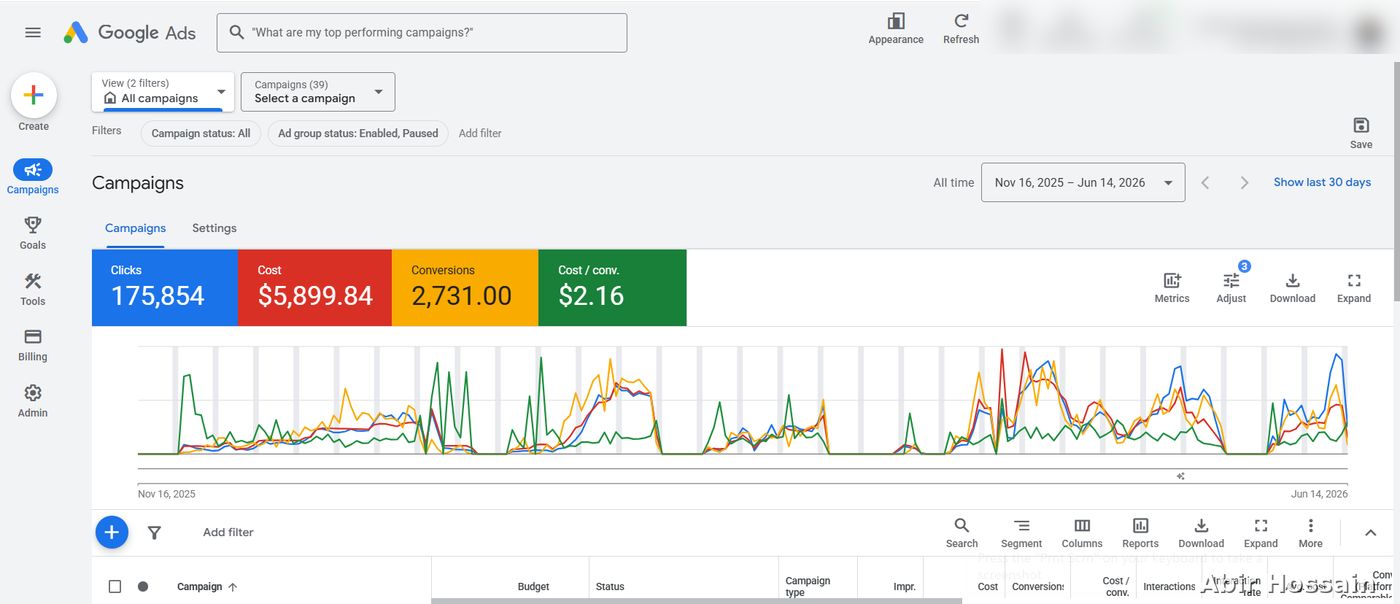Click the Create plus button
The width and height of the screenshot is (1400, 604).
(33, 96)
